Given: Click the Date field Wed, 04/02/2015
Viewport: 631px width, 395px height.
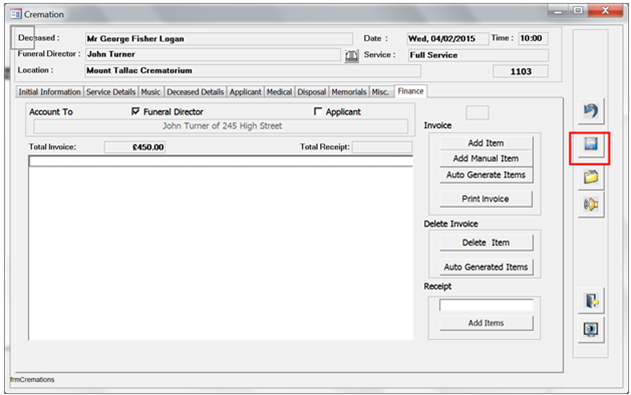Looking at the screenshot, I should pyautogui.click(x=447, y=39).
